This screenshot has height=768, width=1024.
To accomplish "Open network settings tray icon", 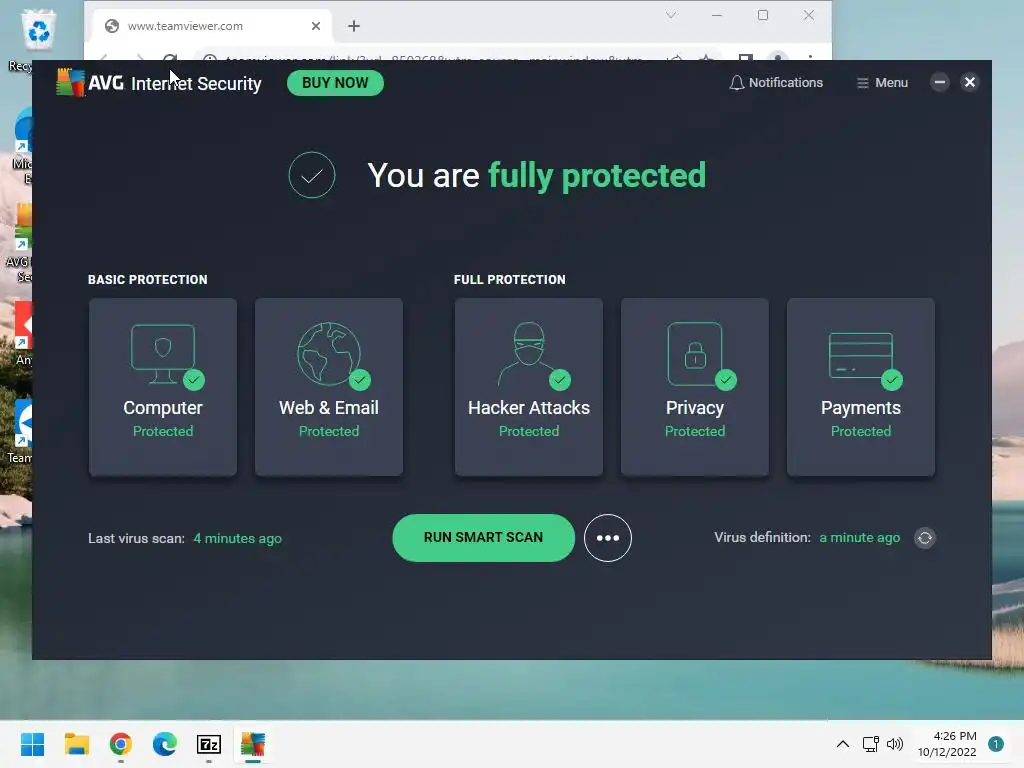I will (x=871, y=744).
